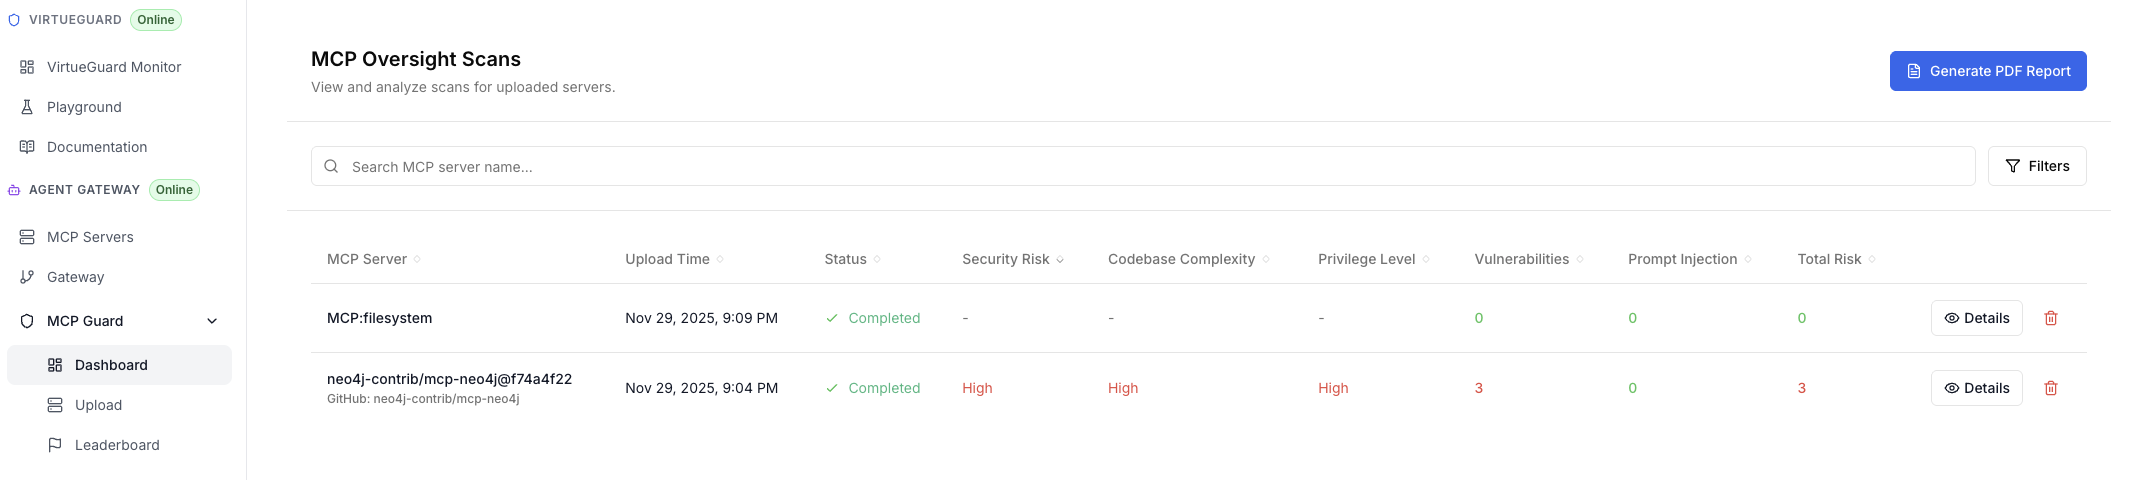This screenshot has width=2142, height=480.
Task: Click the search magnifier icon
Action: pos(331,166)
